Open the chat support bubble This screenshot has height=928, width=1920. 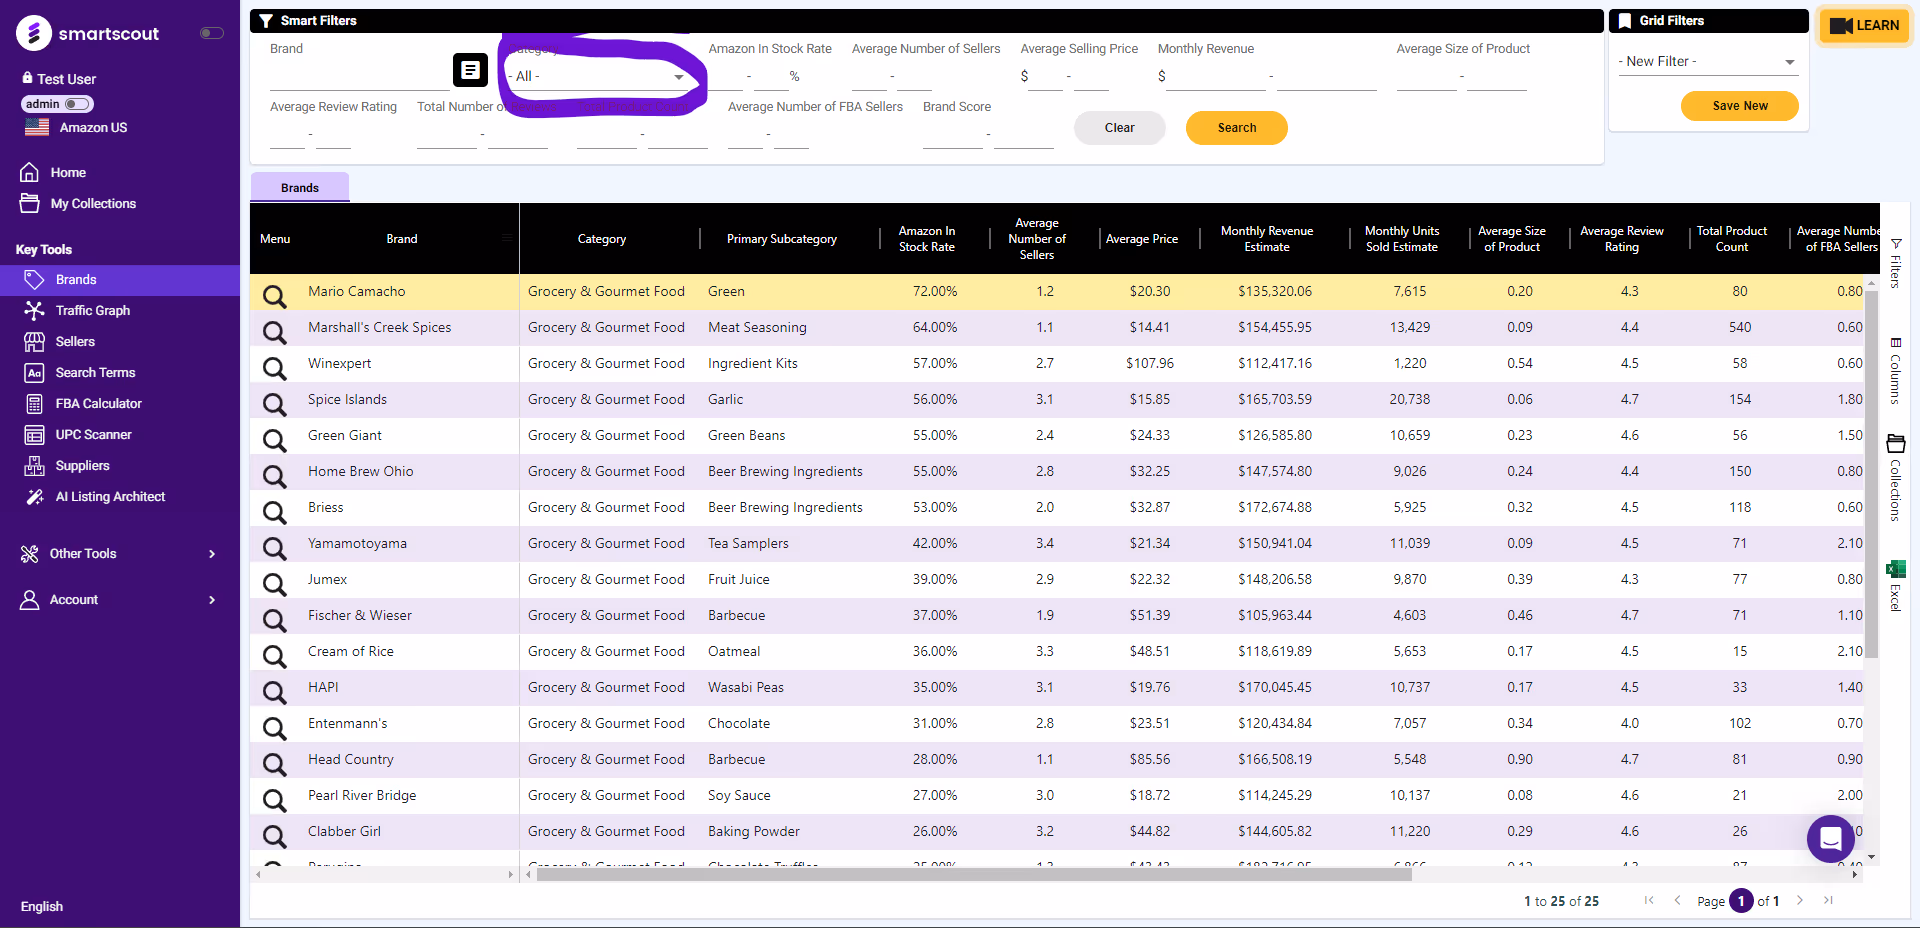tap(1830, 839)
